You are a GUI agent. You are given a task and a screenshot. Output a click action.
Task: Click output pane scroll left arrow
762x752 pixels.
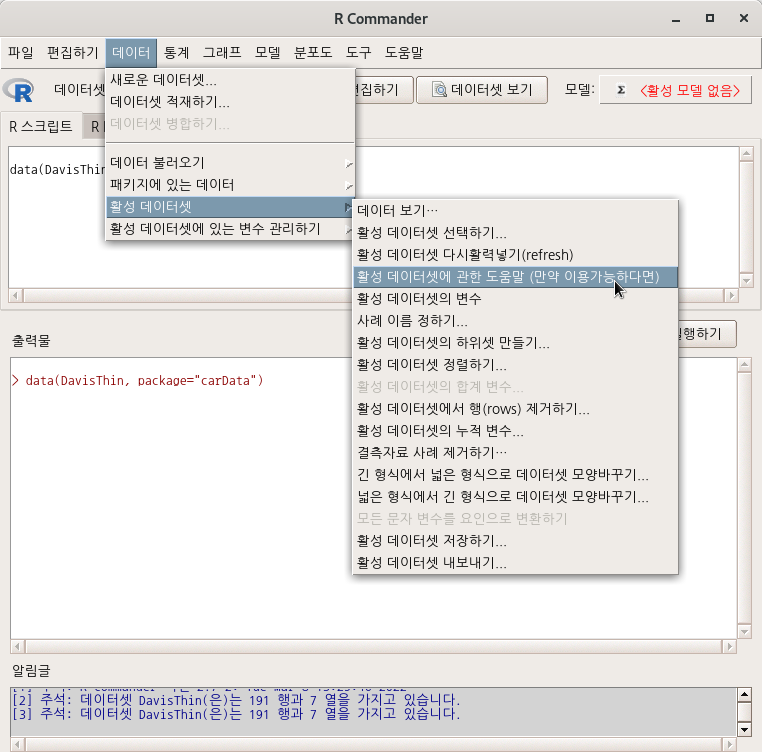click(x=18, y=647)
